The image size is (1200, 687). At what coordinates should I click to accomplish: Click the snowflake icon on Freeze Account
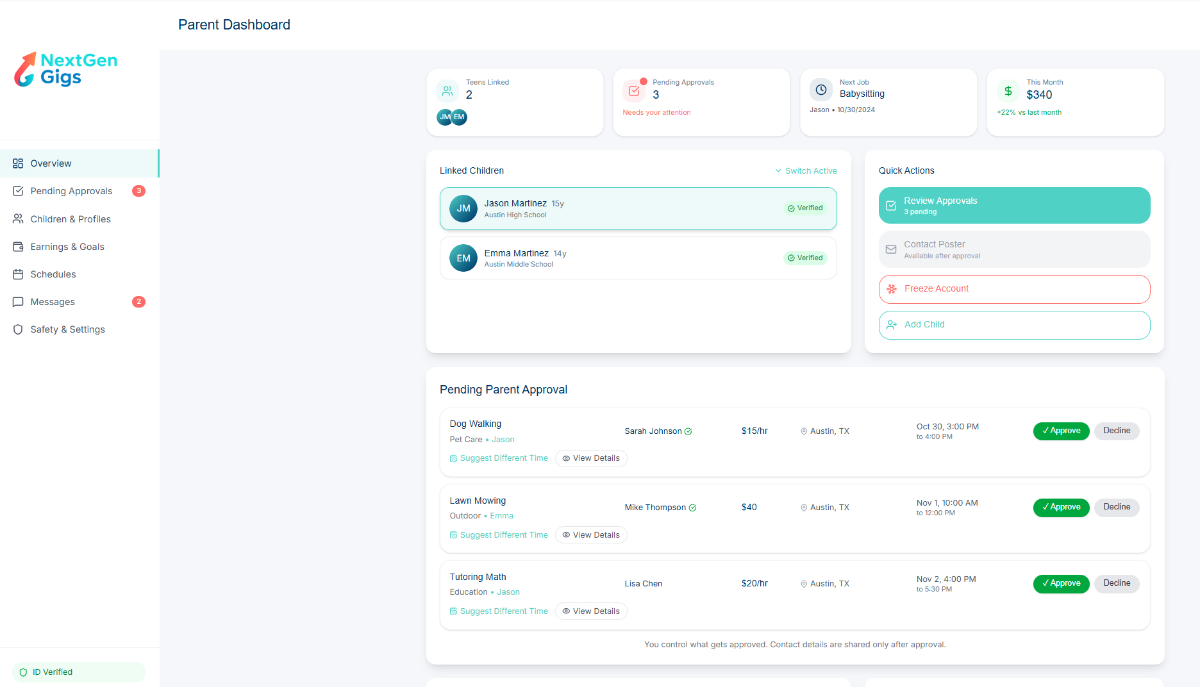pyautogui.click(x=891, y=289)
